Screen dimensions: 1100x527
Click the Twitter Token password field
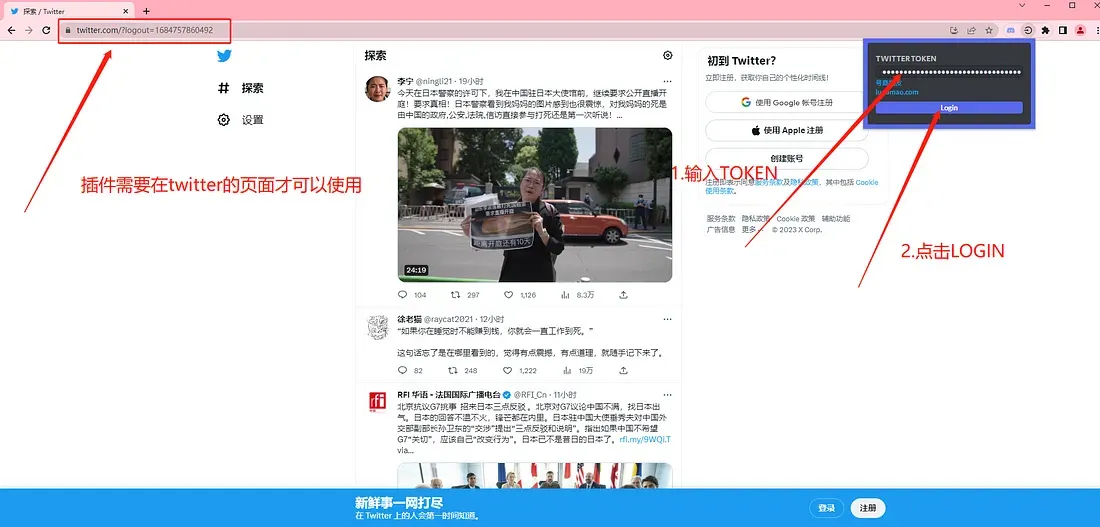click(x=948, y=72)
